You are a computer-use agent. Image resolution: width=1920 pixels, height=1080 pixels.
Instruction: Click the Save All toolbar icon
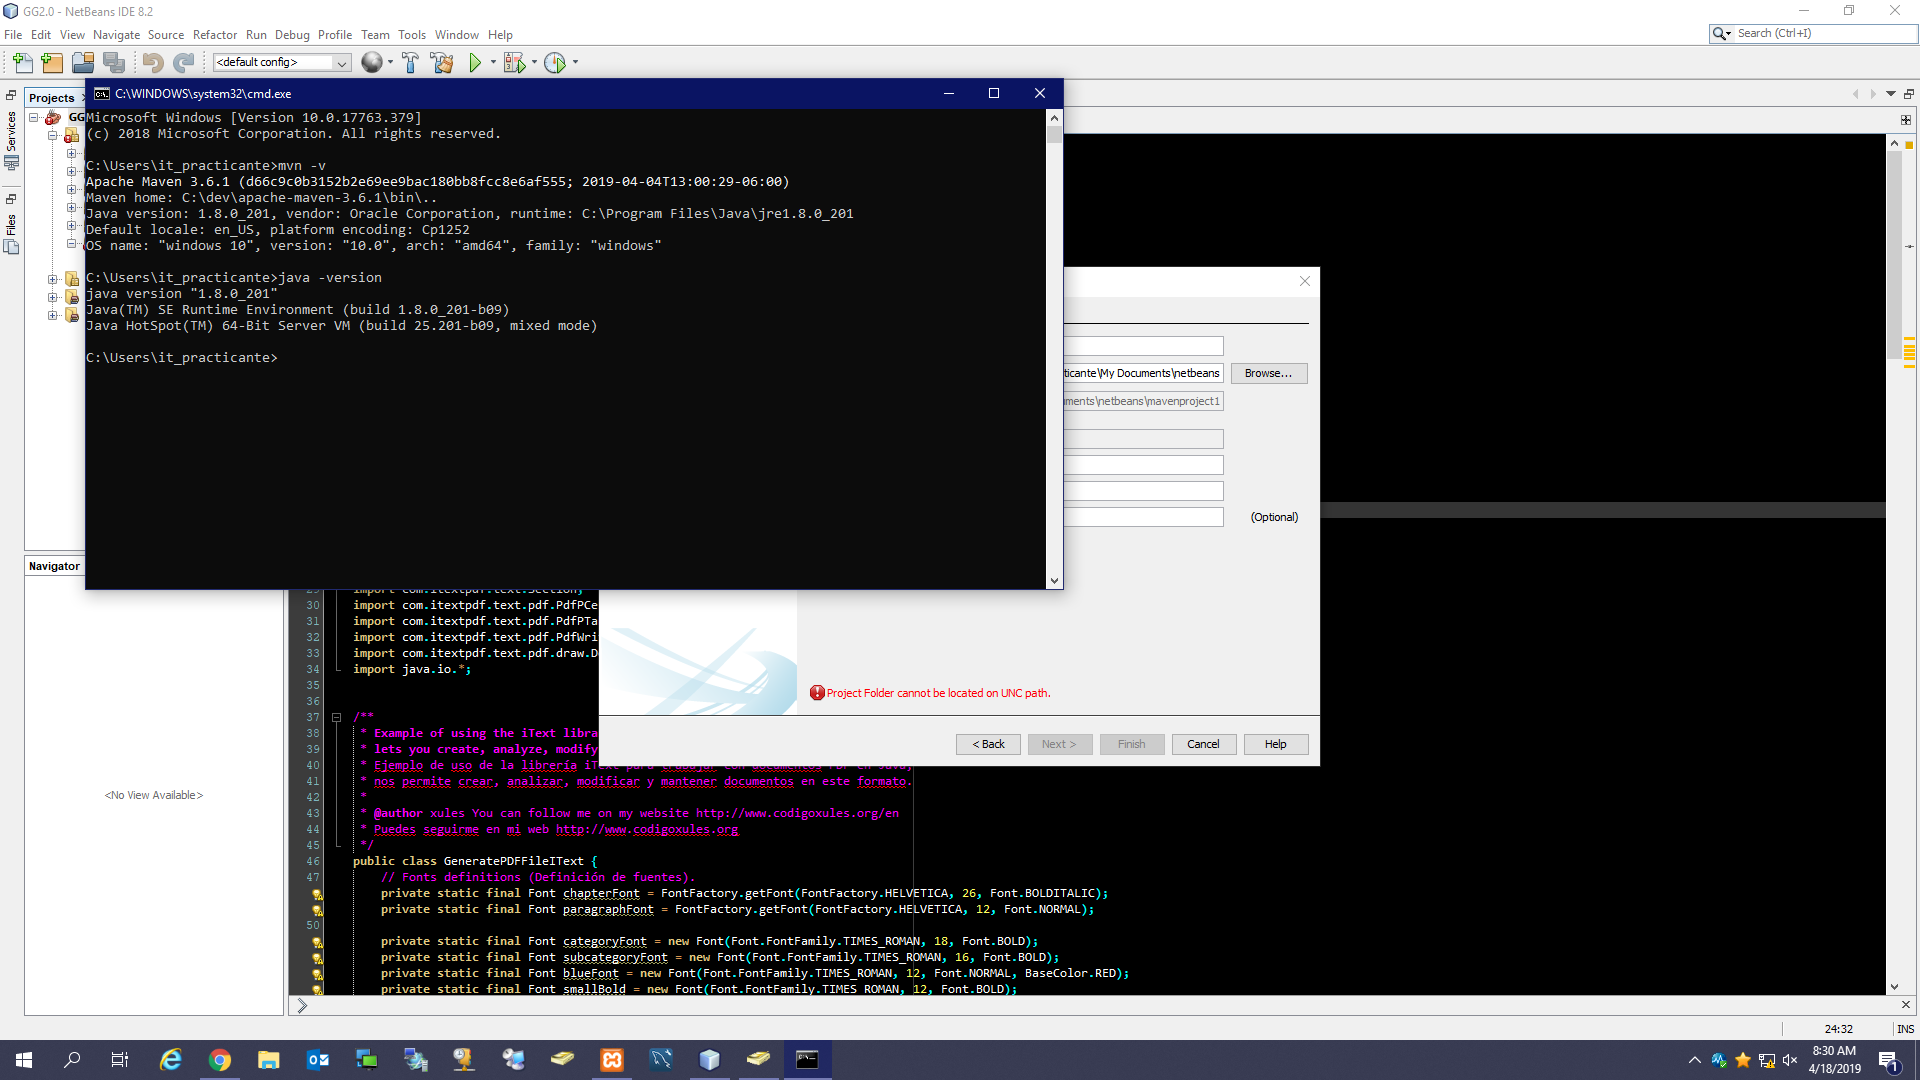114,63
